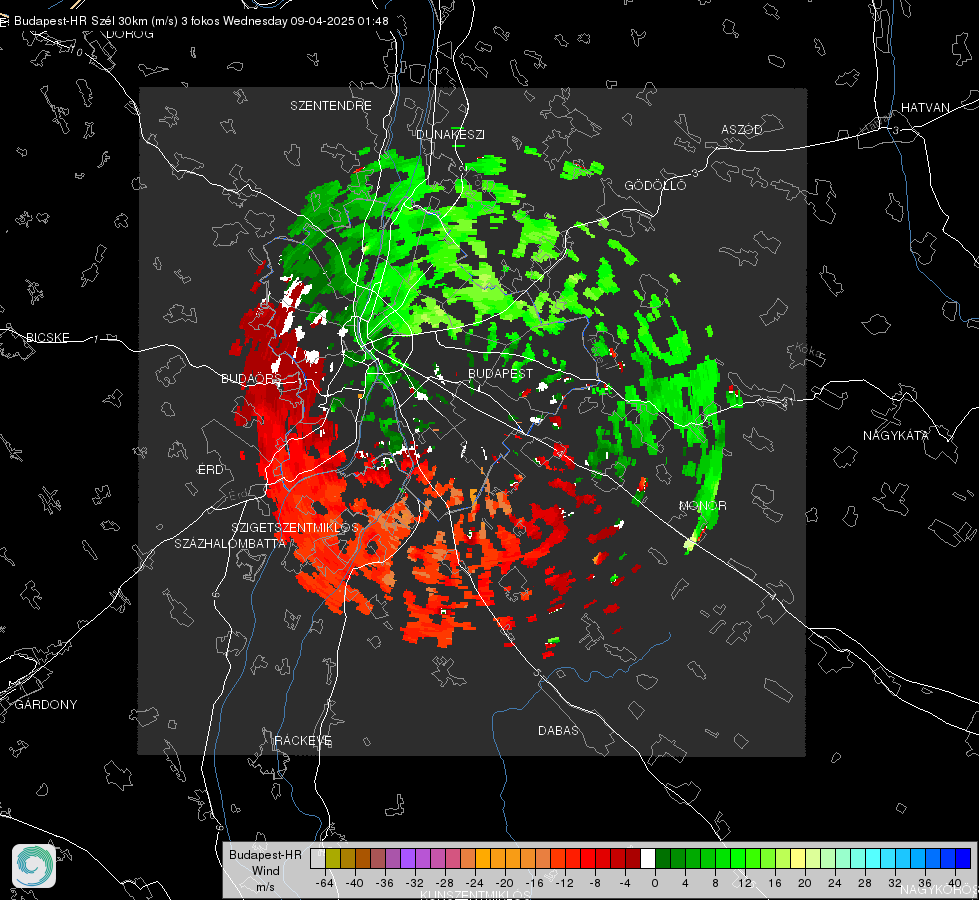This screenshot has width=979, height=900.
Task: Click the ÉRD map label
Action: 210,470
